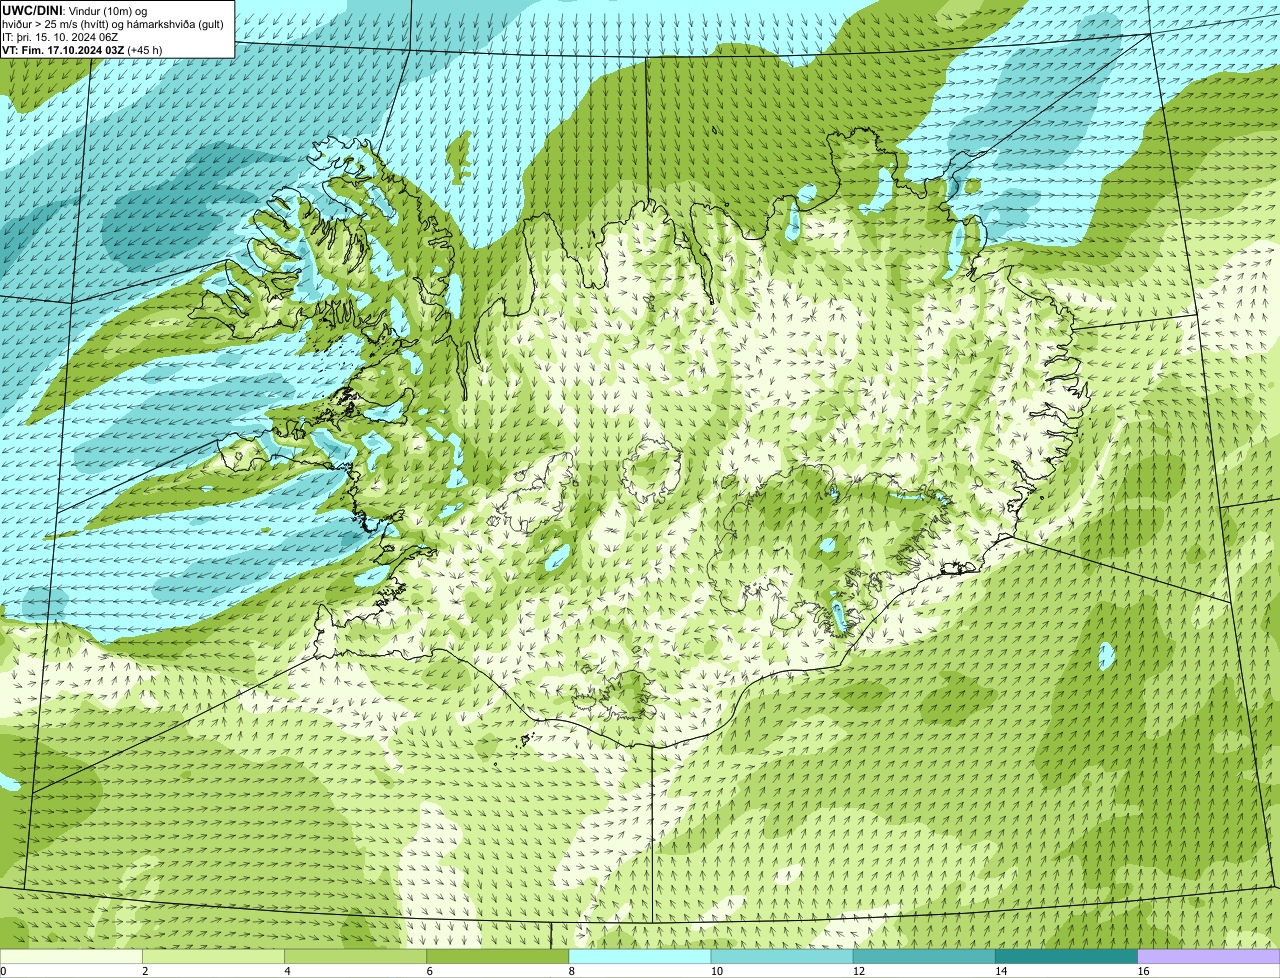
Task: Click the dark teal 14–16 legend segment
Action: point(1066,956)
